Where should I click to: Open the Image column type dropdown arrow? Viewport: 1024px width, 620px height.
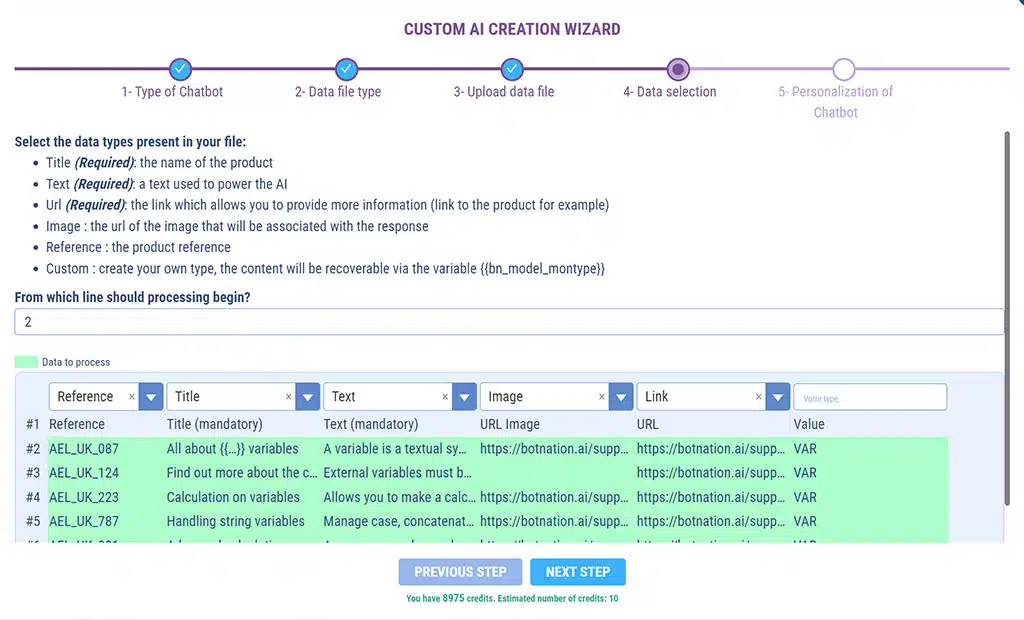pyautogui.click(x=621, y=397)
